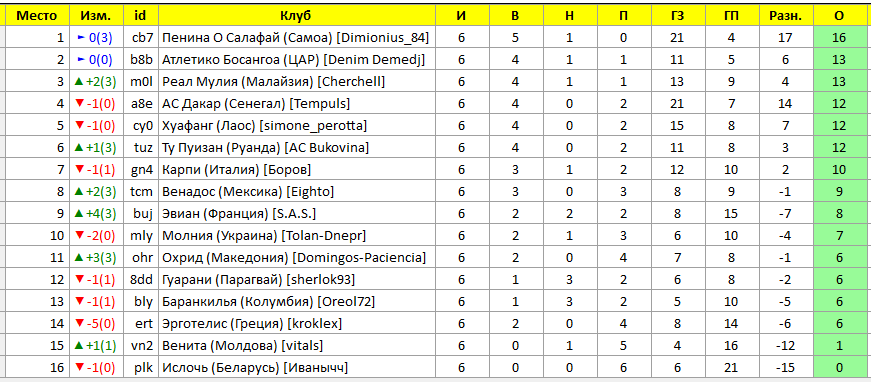Viewport: 871px width, 382px height.
Task: Click green points cell showing 16
Action: coord(839,38)
